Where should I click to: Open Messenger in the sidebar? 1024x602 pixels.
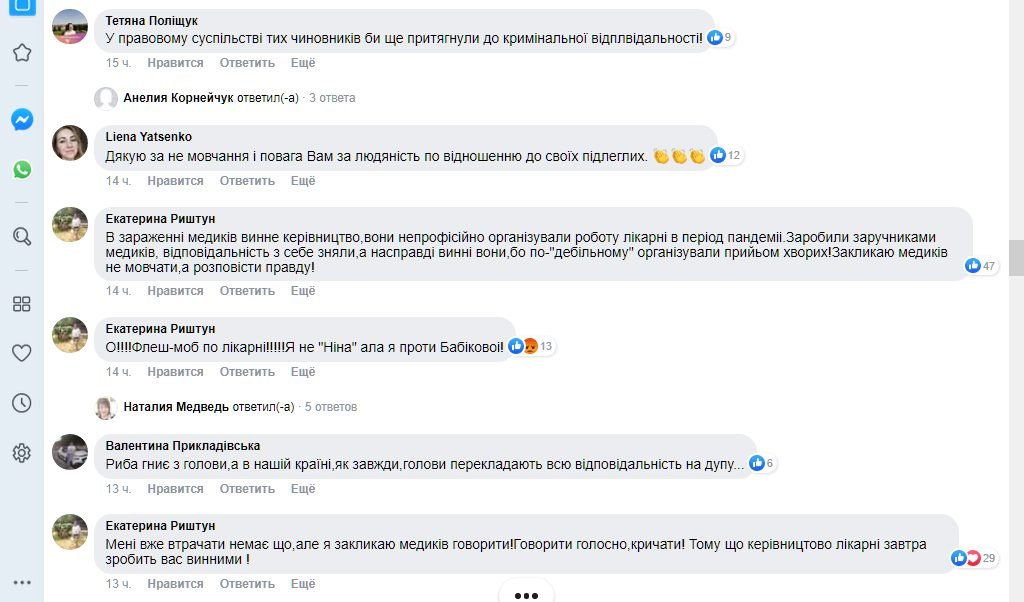(x=22, y=120)
